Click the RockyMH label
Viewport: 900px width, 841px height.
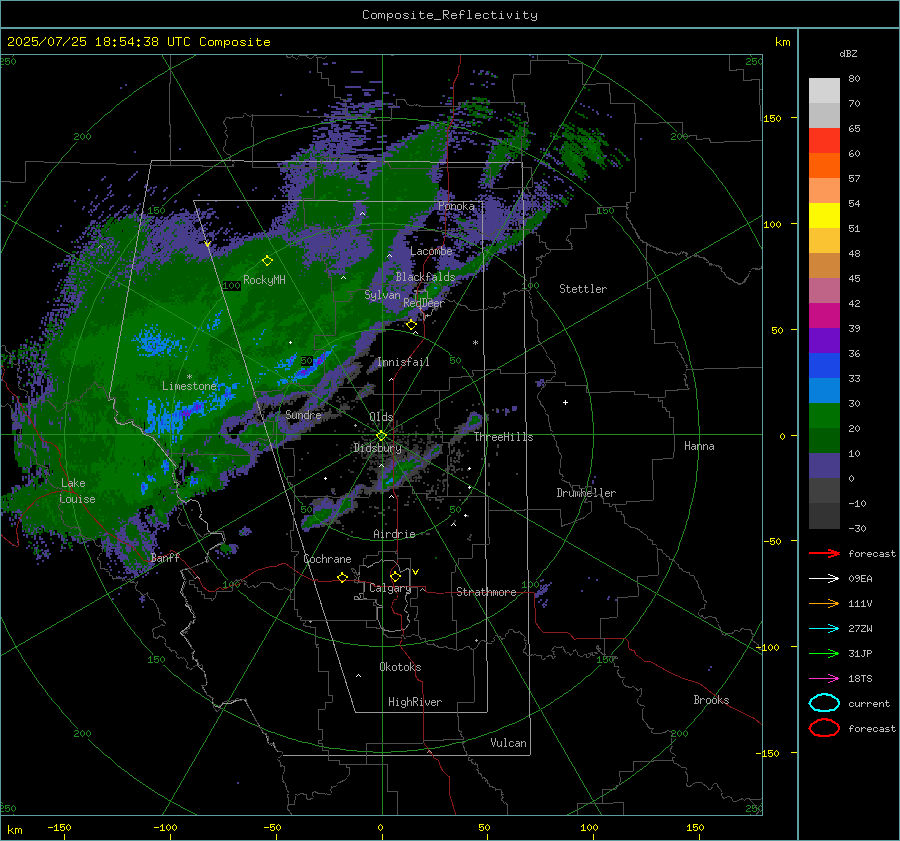pos(264,280)
